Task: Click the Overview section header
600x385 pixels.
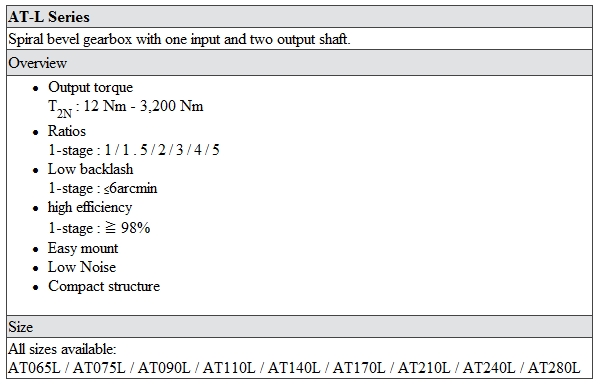Action: pyautogui.click(x=38, y=63)
